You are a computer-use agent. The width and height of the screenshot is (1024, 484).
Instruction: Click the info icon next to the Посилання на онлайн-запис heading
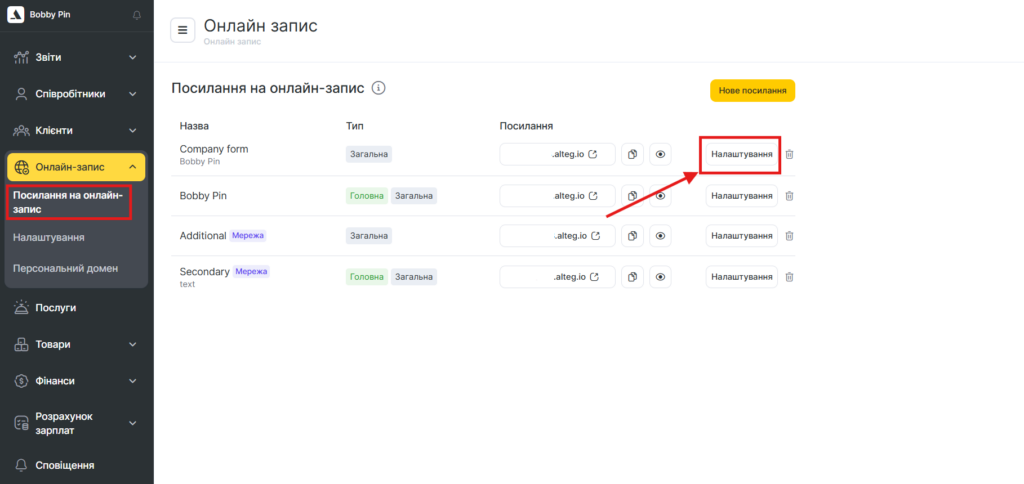378,88
